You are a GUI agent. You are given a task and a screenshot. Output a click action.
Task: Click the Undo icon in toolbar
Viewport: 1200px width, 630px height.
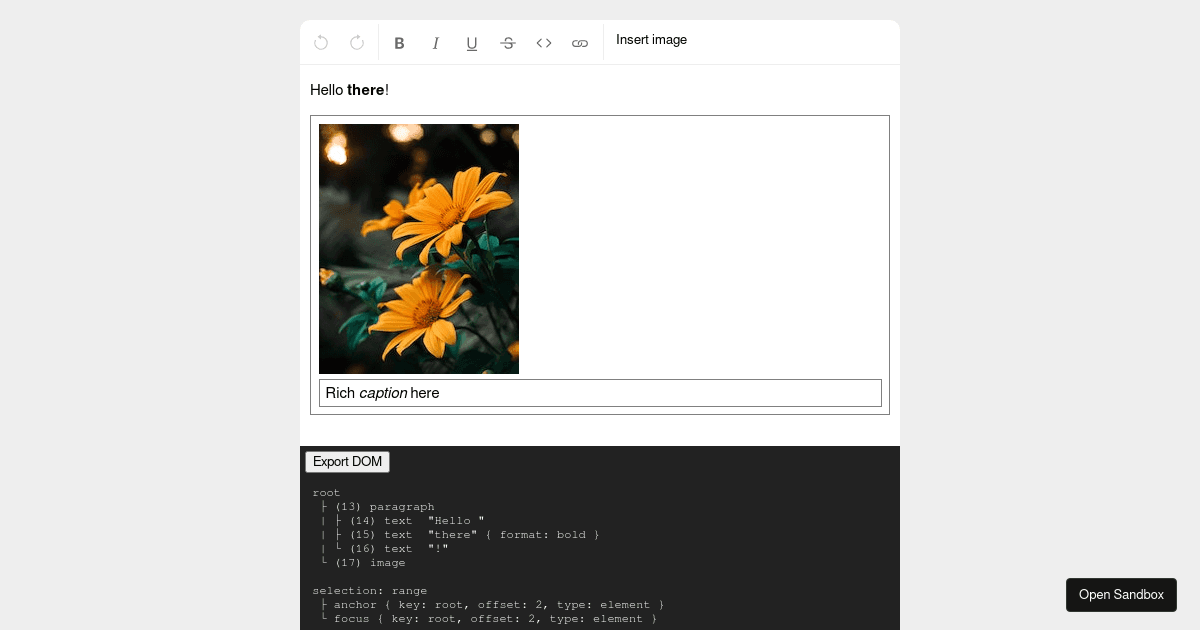(x=321, y=43)
